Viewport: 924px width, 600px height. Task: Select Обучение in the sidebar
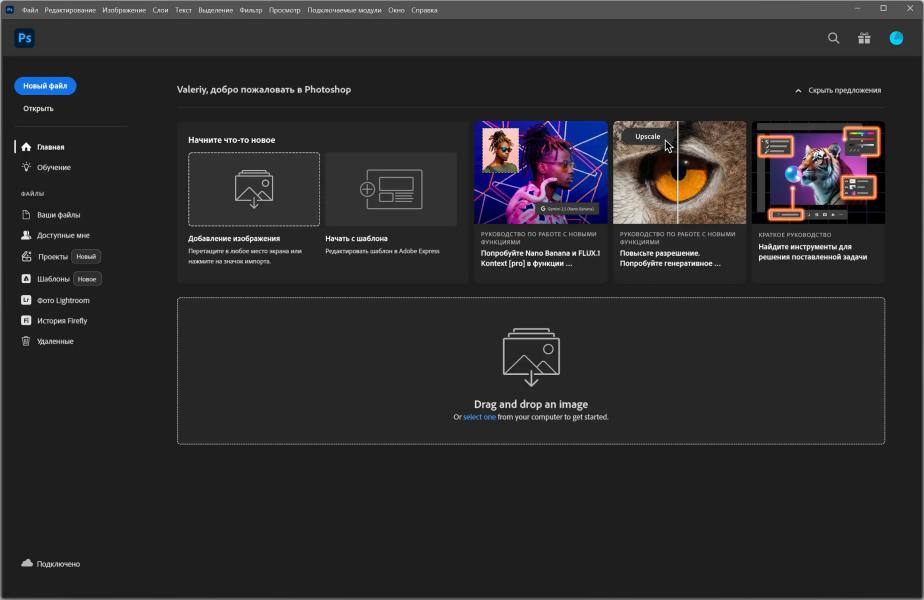click(x=53, y=167)
